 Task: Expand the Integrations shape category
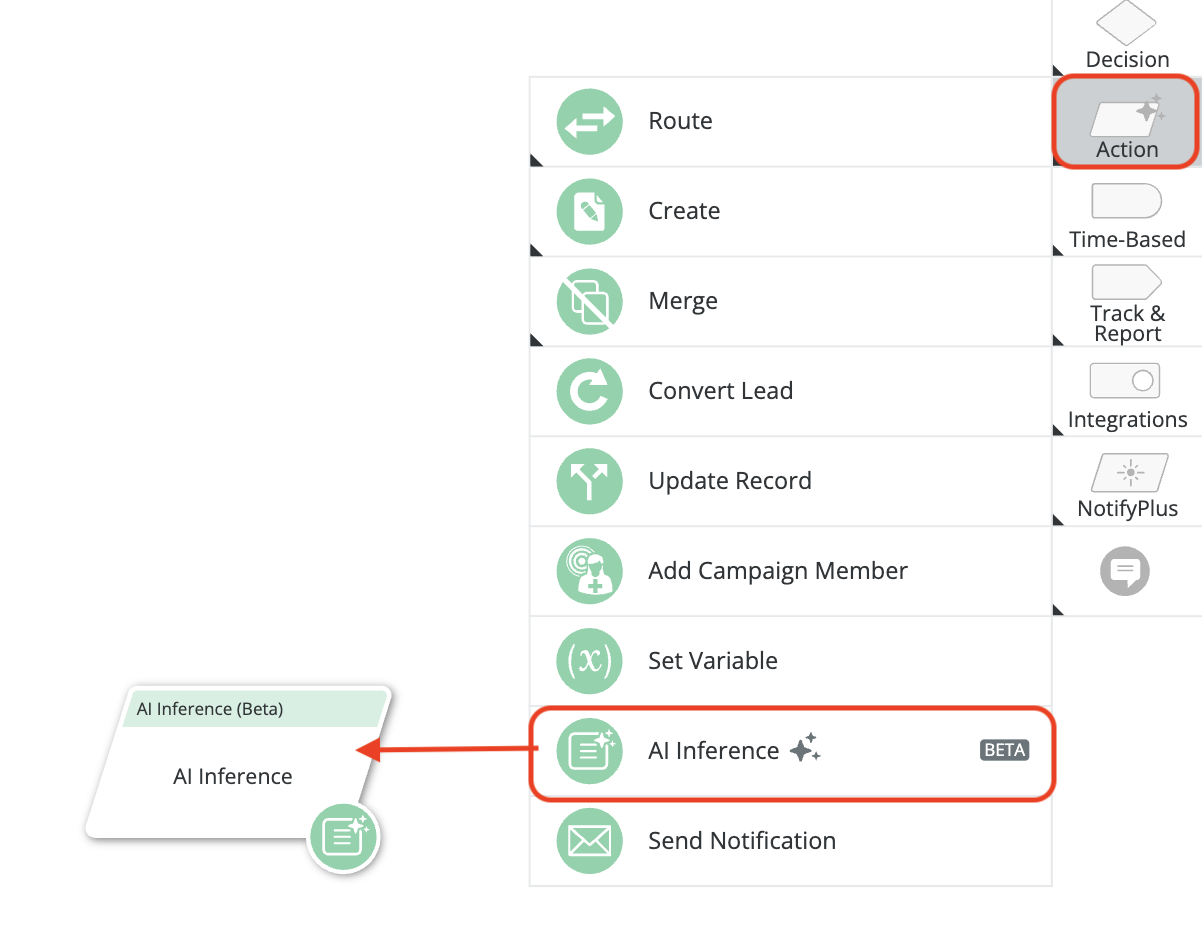(1126, 394)
